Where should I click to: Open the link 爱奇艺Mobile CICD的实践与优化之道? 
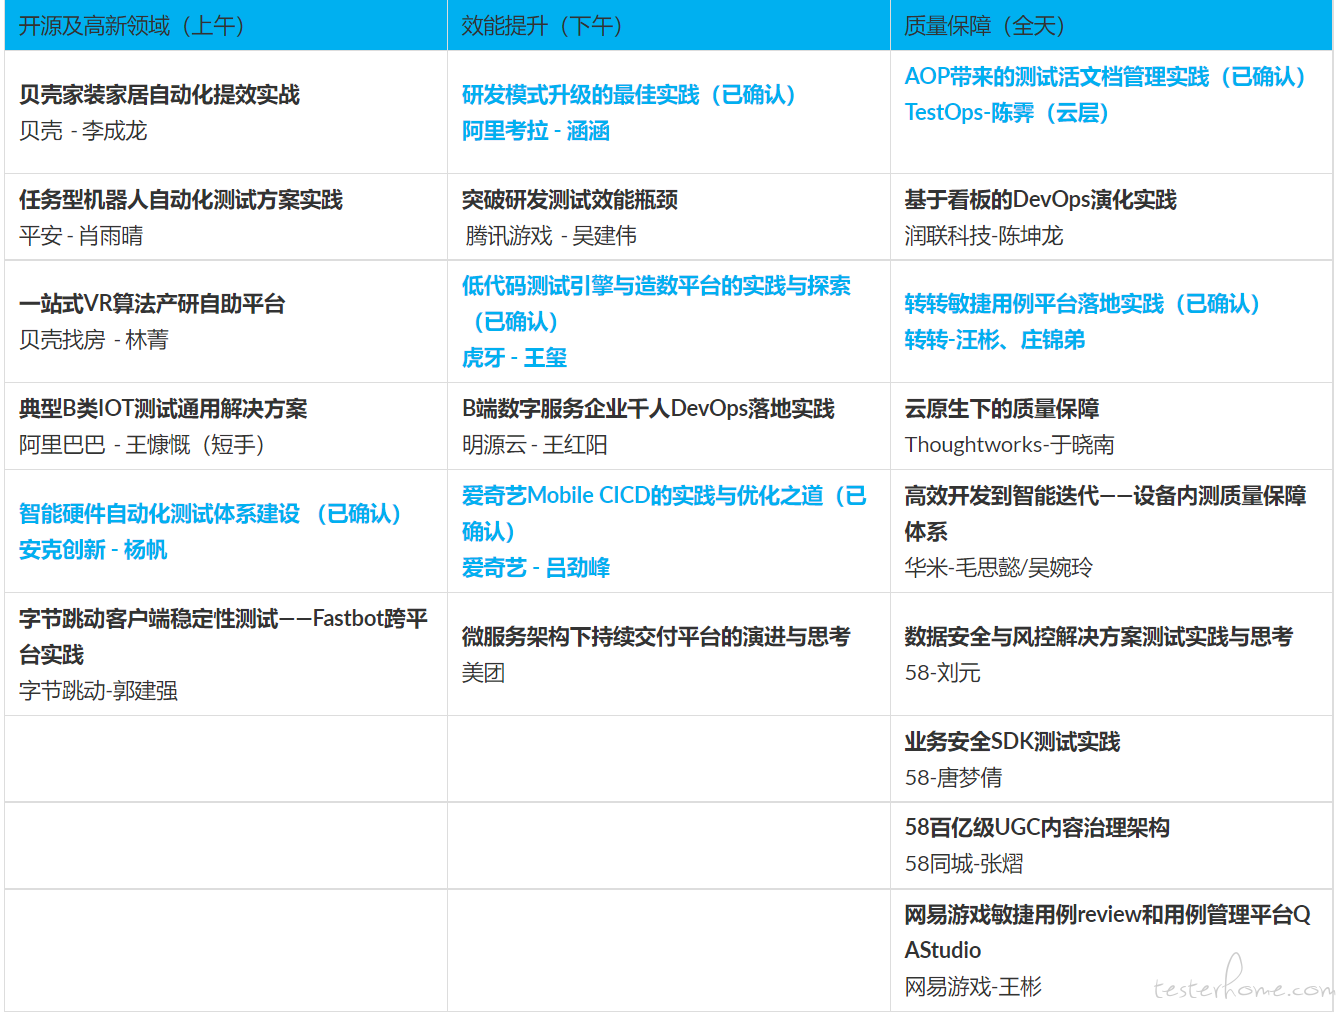click(664, 514)
